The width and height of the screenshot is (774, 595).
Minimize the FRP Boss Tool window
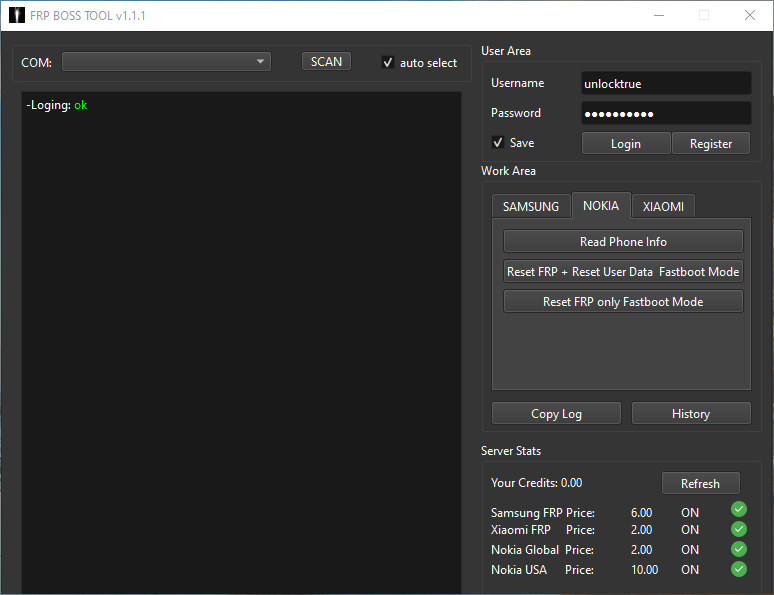658,16
